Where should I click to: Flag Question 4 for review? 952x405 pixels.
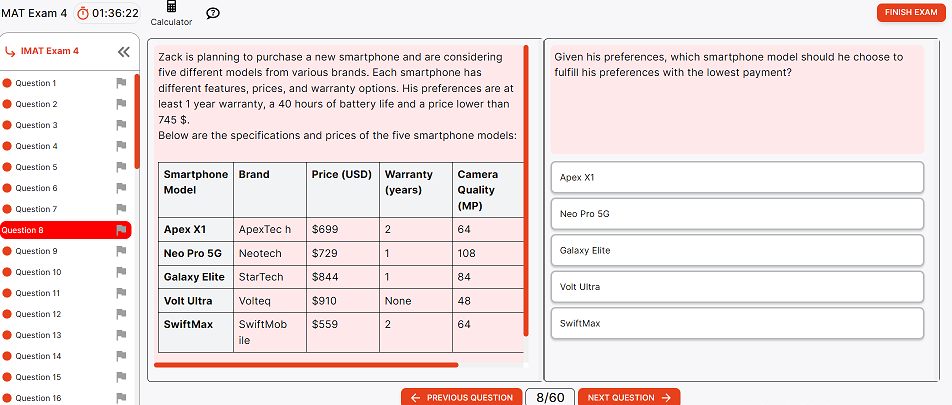tap(121, 146)
